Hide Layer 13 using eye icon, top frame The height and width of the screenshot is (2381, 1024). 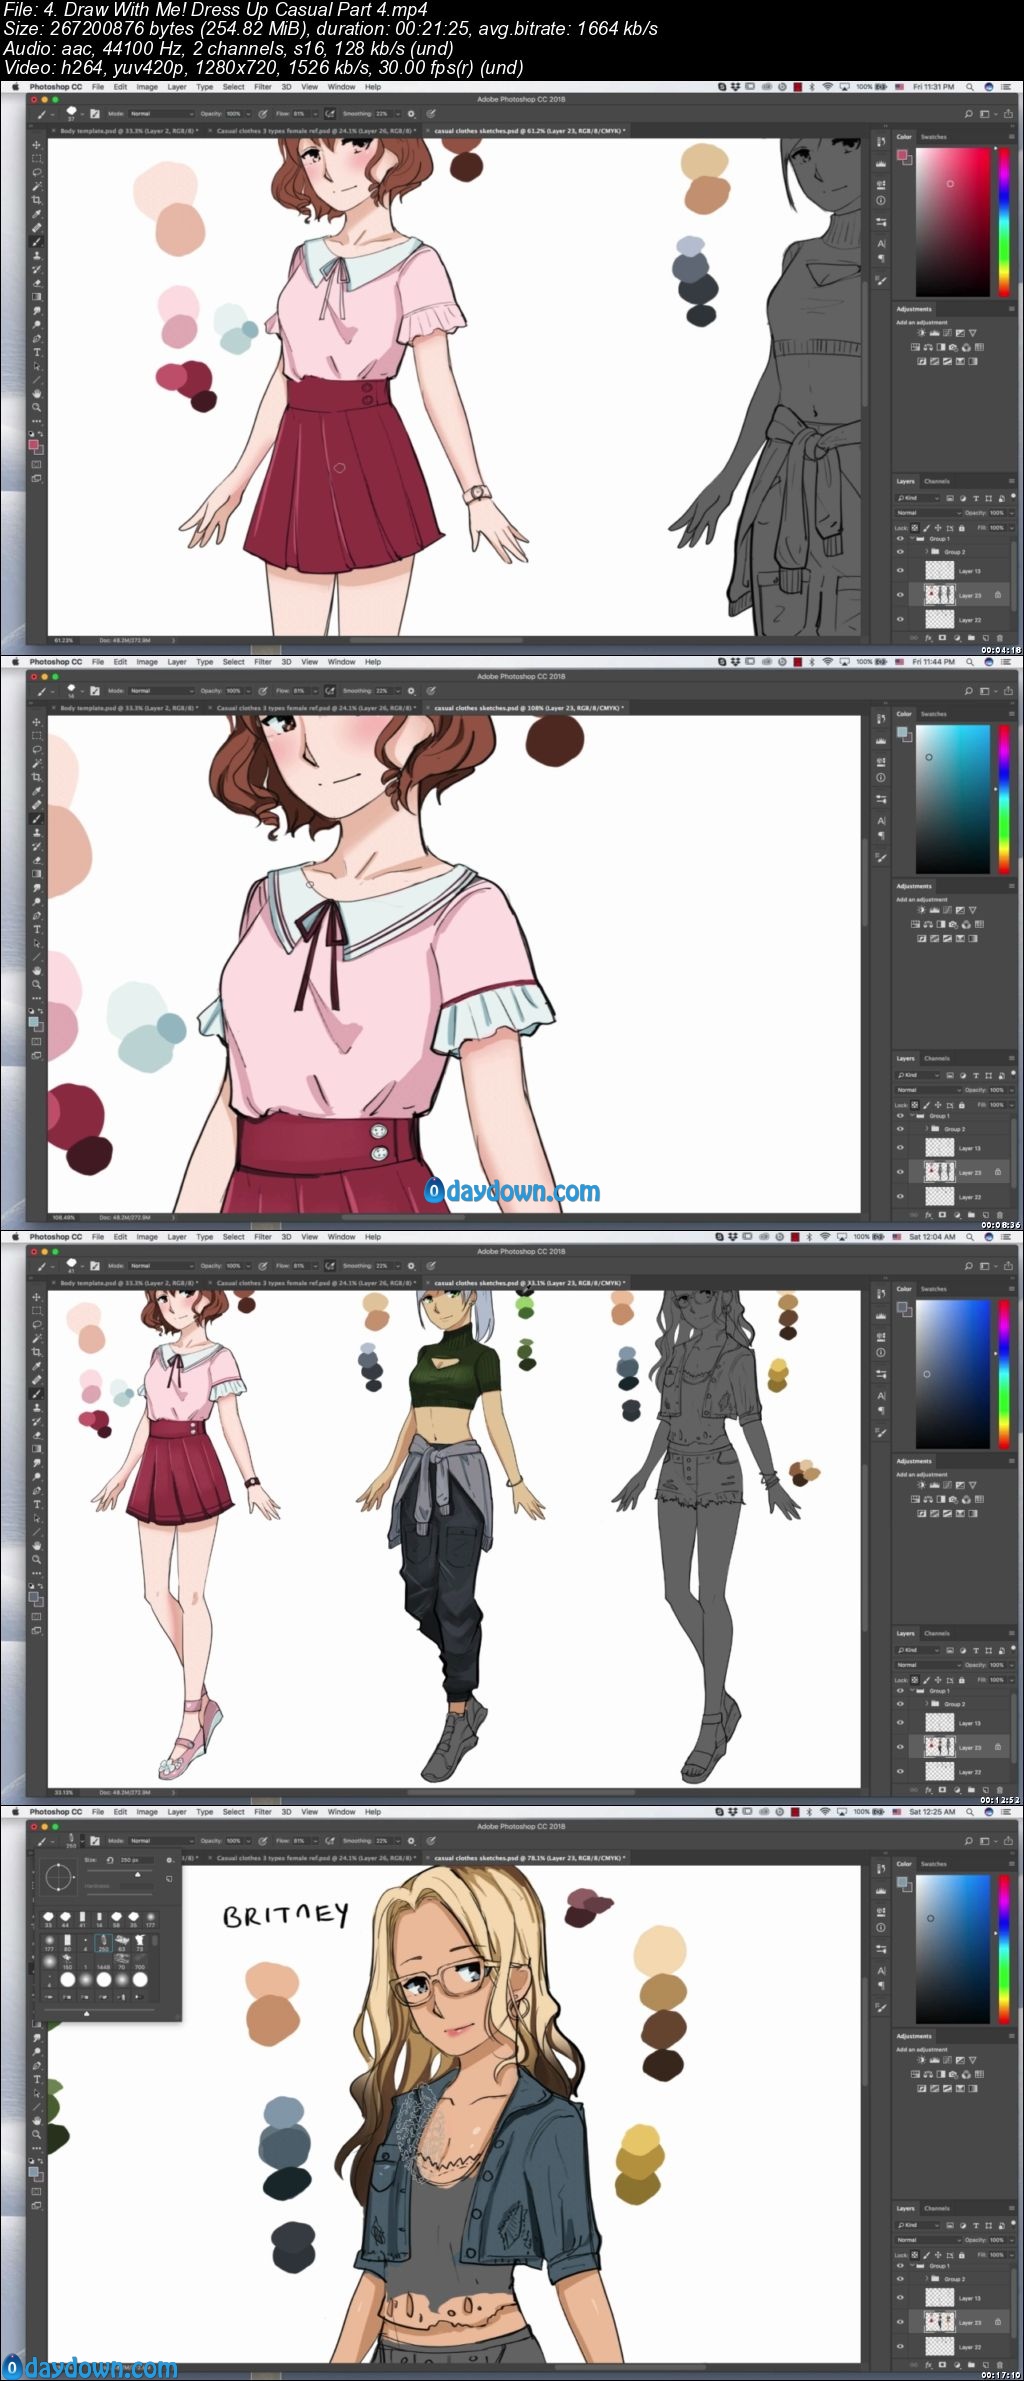(x=900, y=571)
